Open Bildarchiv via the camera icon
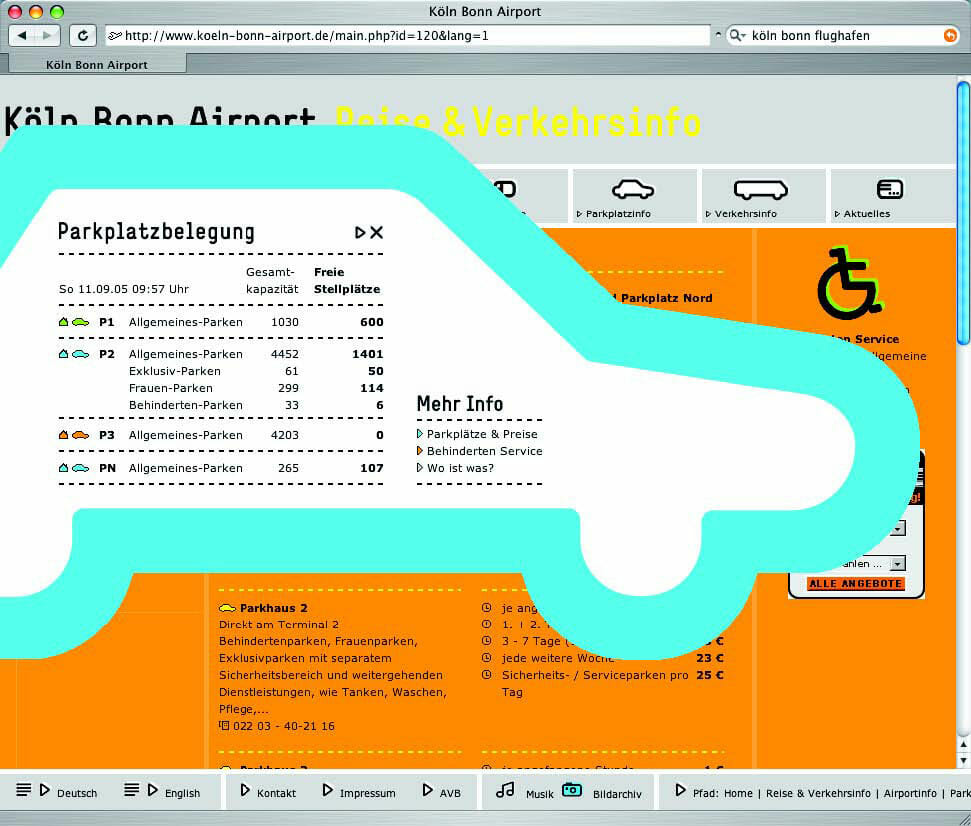The image size is (971, 826). tap(570, 790)
